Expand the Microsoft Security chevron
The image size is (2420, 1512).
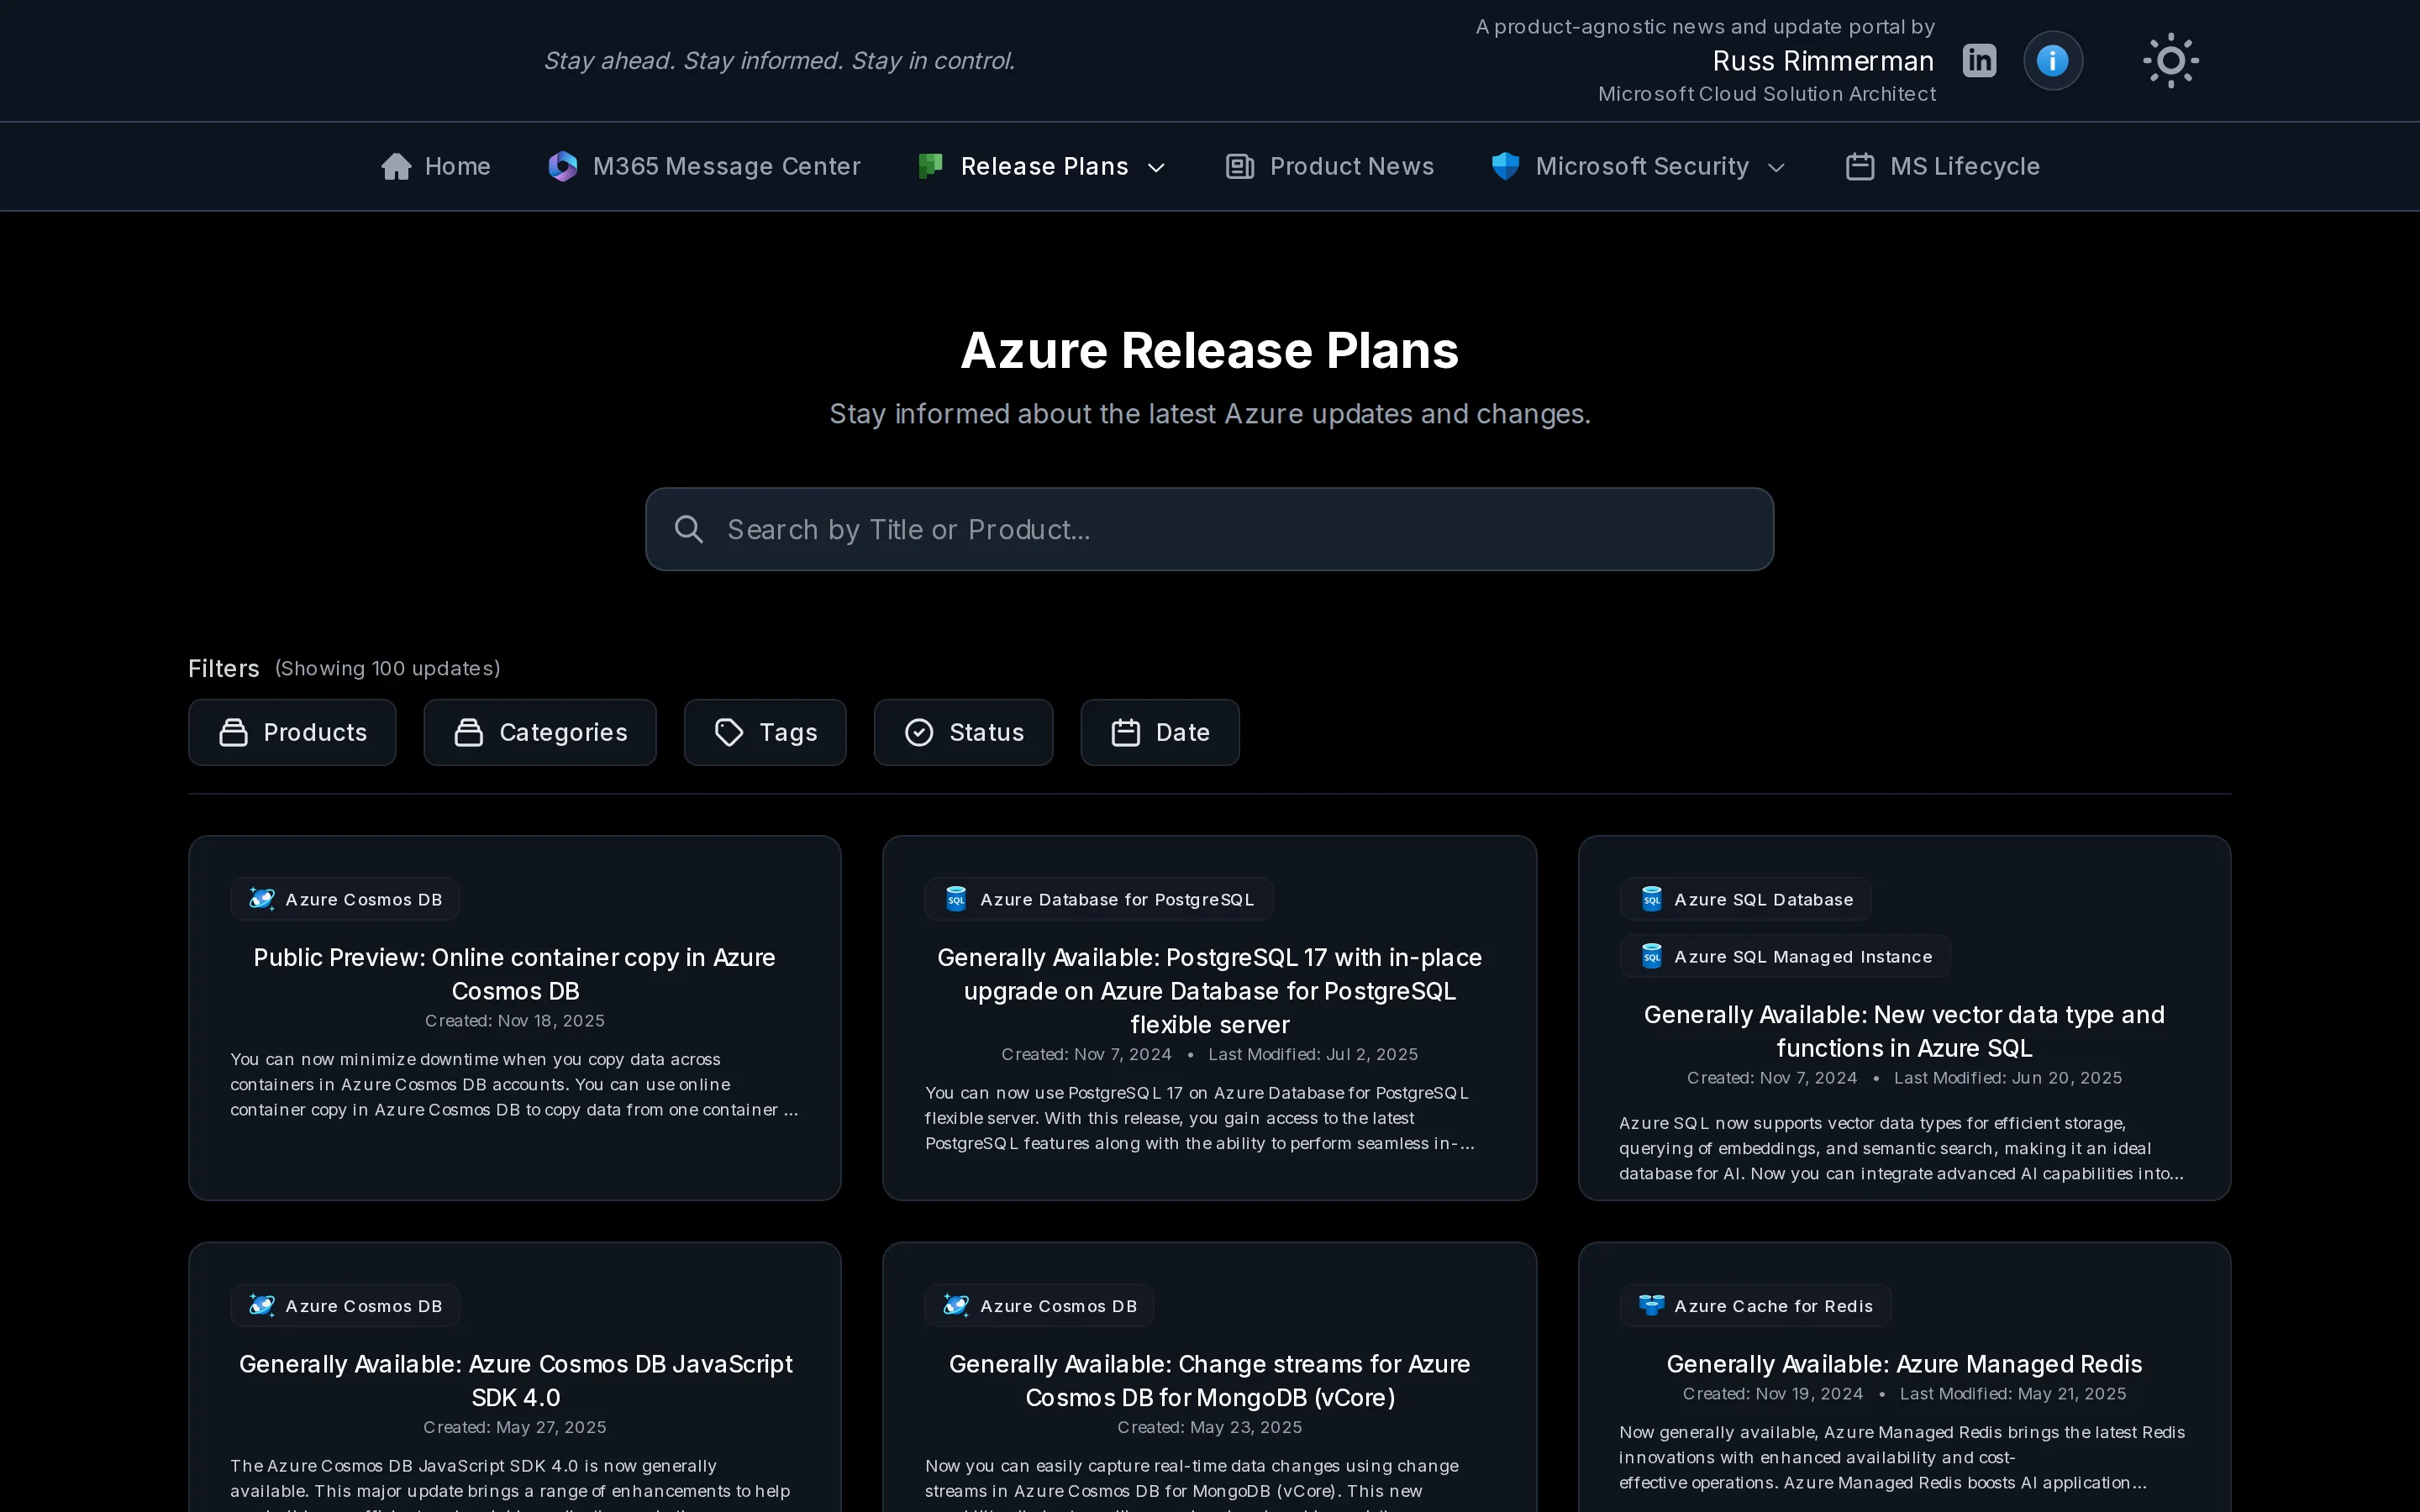coord(1776,167)
